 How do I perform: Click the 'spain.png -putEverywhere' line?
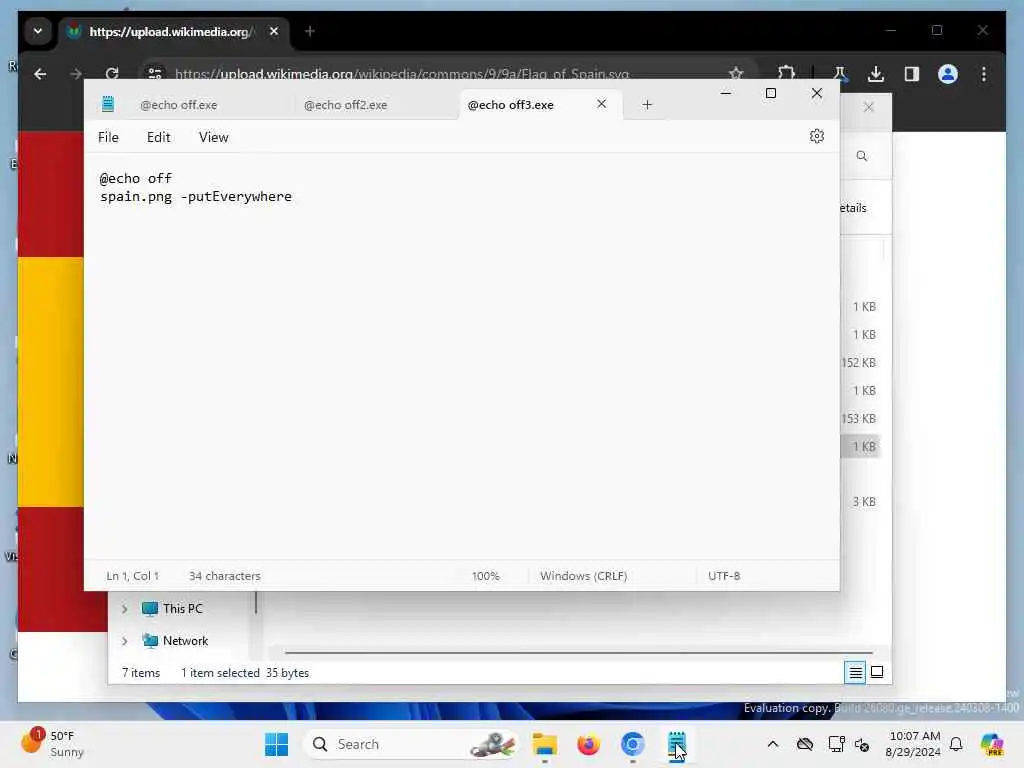[196, 197]
